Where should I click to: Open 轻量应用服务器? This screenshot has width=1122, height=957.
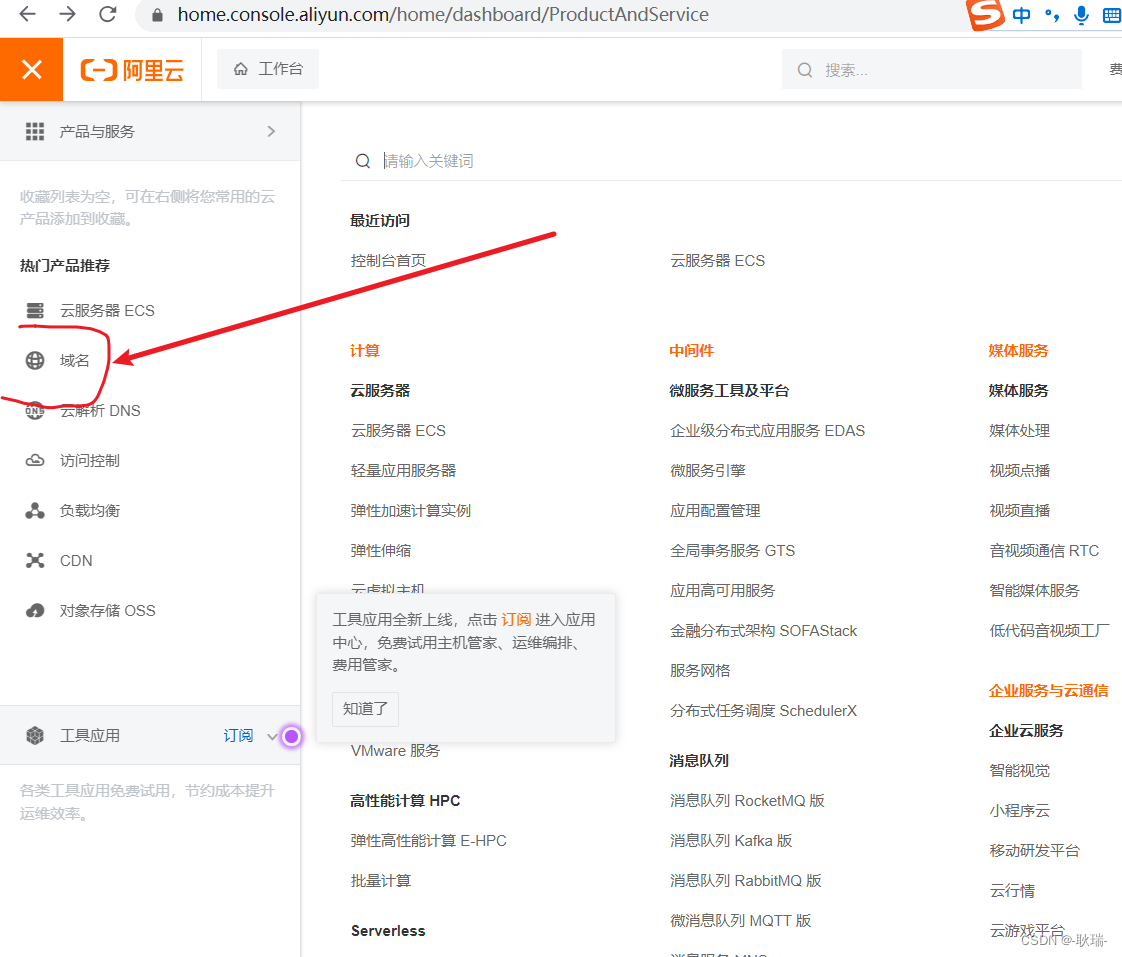(404, 471)
